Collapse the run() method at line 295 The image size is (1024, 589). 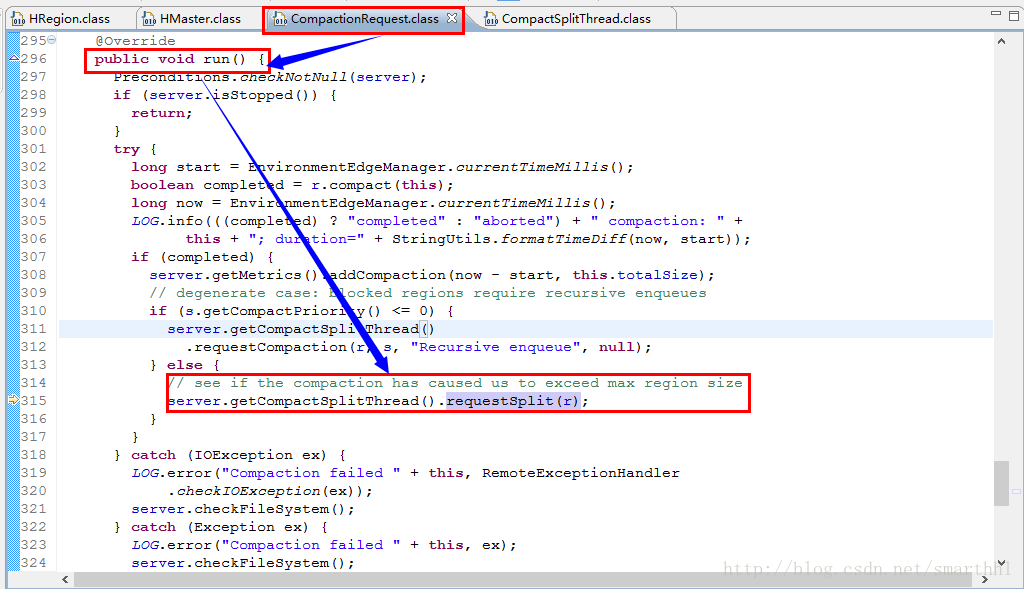52,40
